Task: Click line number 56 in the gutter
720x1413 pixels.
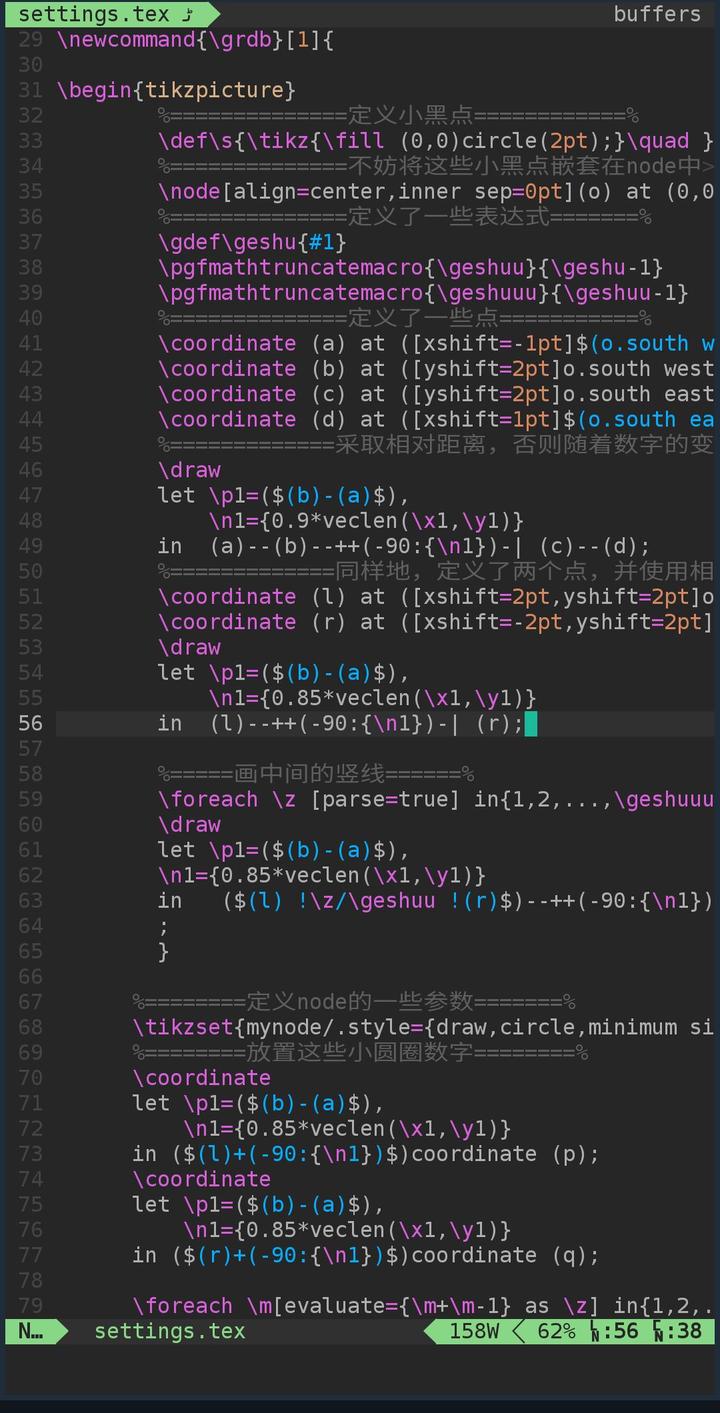Action: coord(30,723)
